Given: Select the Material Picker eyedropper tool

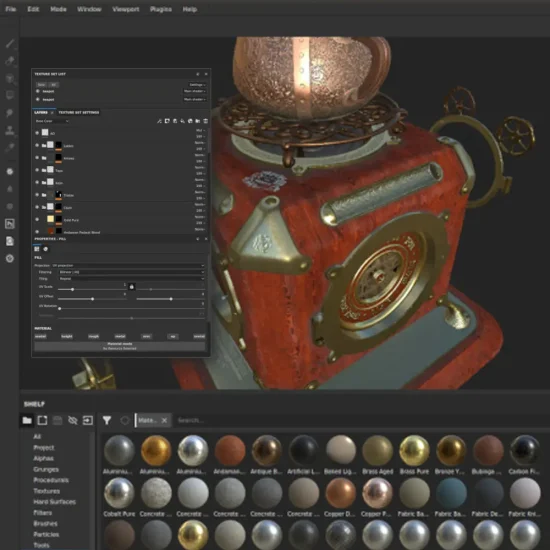Looking at the screenshot, I should tap(10, 147).
